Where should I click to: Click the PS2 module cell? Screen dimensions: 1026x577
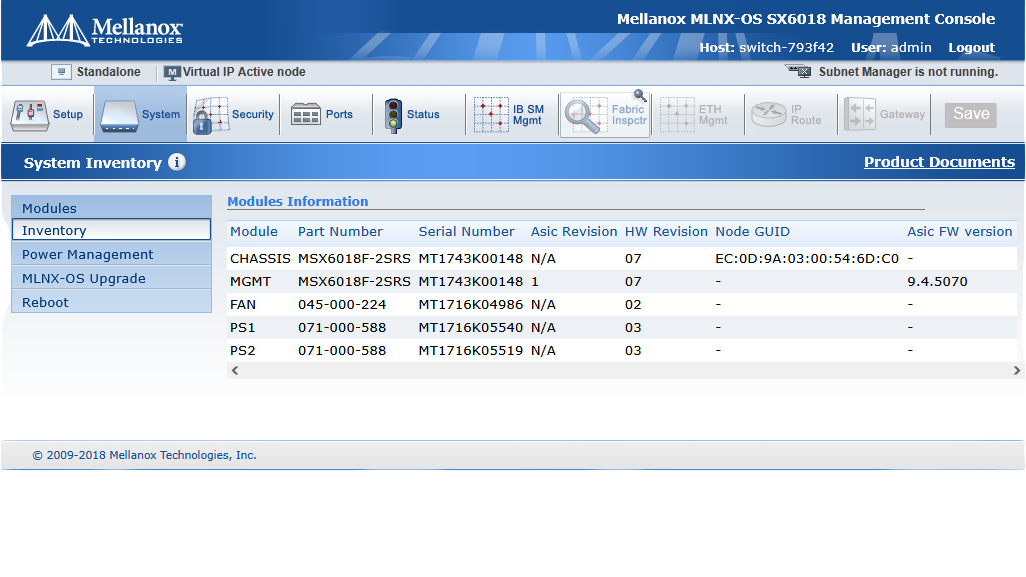click(x=243, y=350)
